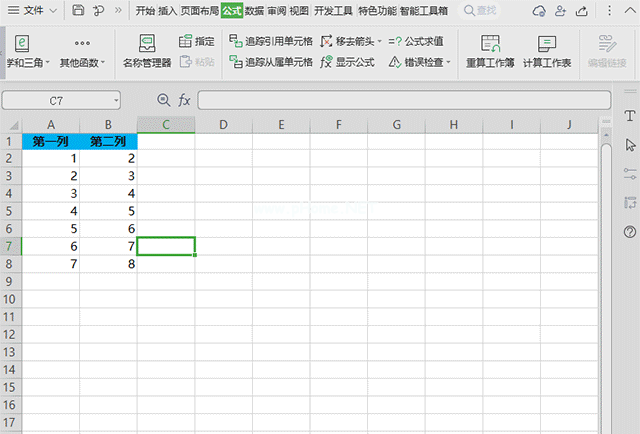640x434 pixels.
Task: Click 追踪引用单元格 trace precedents icon
Action: [236, 40]
